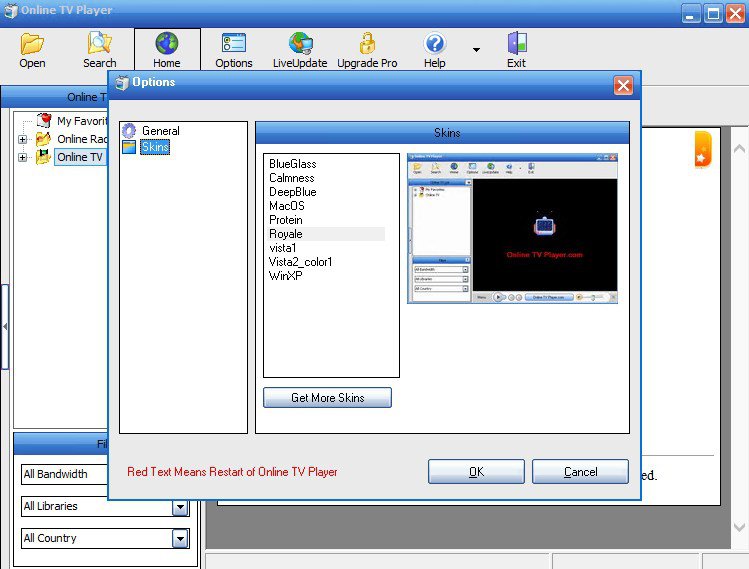
Task: Click the Open folder toolbar icon
Action: pyautogui.click(x=32, y=44)
